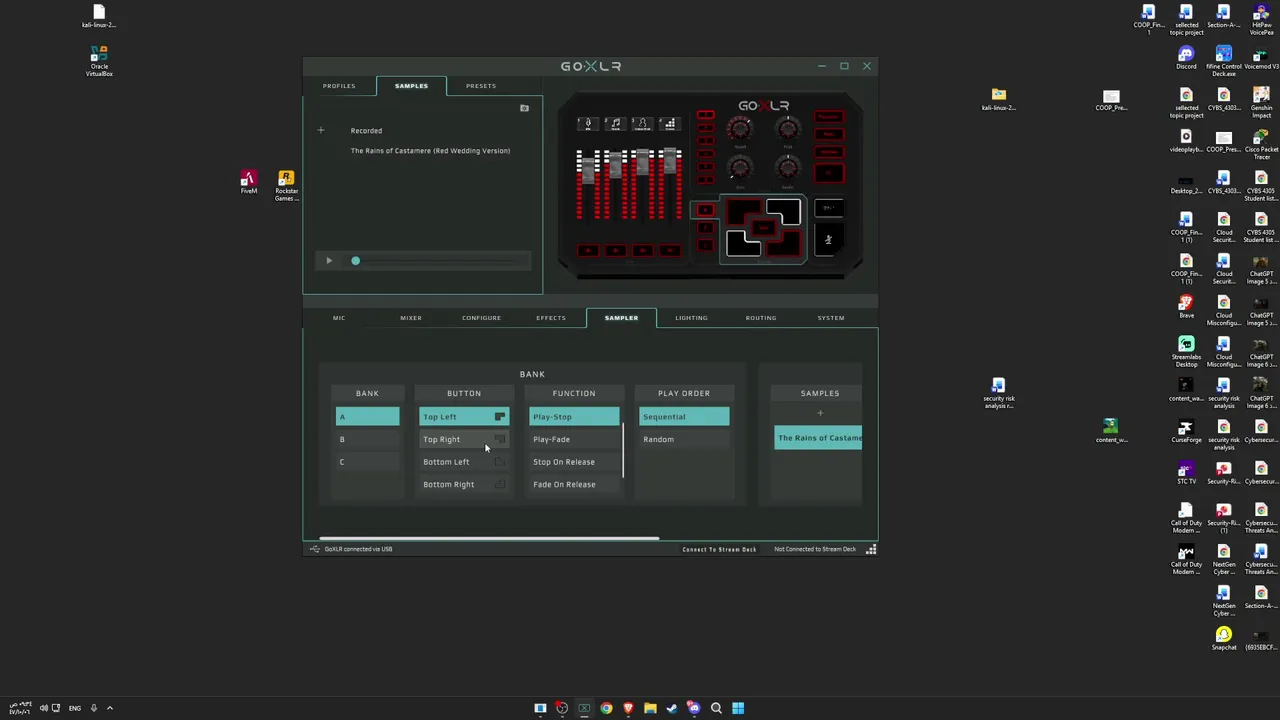Click the Windows Start button in taskbar
1280x720 pixels.
(738, 708)
